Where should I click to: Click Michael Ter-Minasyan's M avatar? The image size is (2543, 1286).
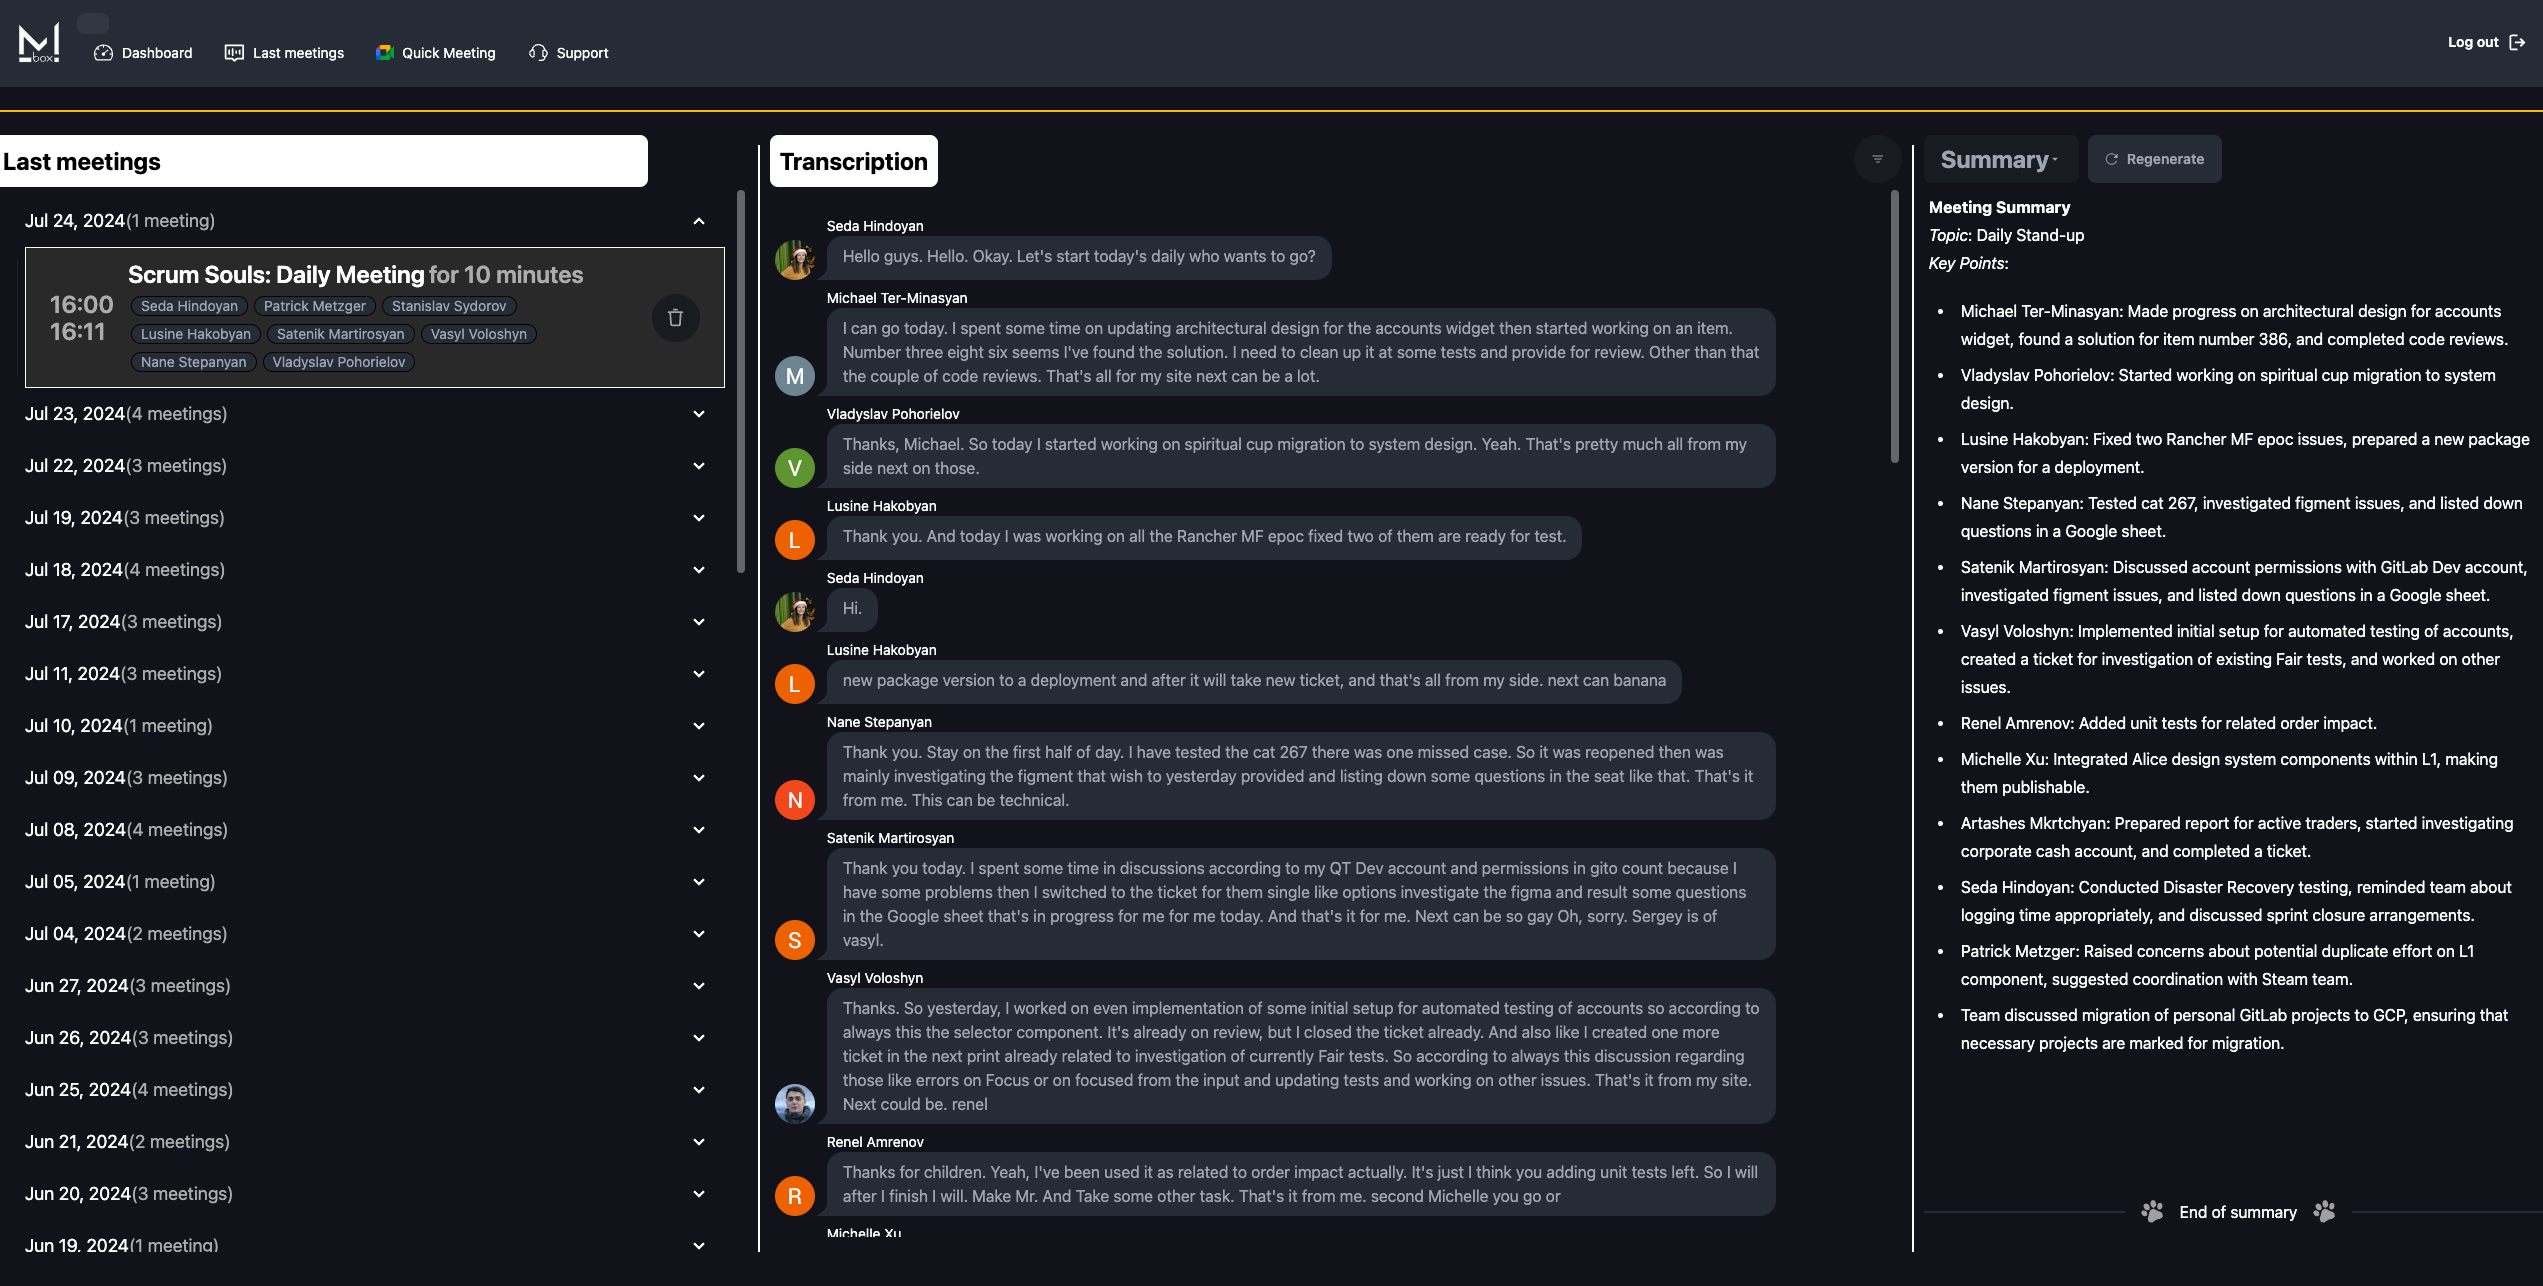(795, 376)
